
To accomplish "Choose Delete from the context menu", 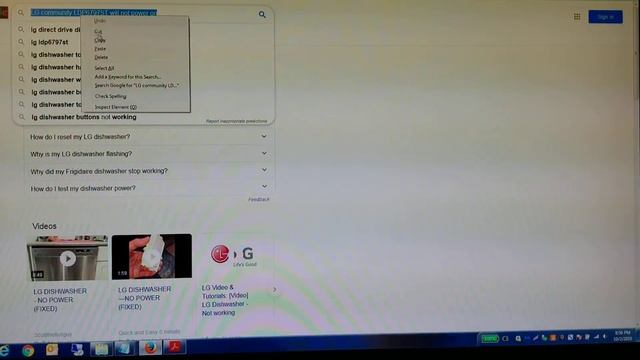I will tap(101, 57).
